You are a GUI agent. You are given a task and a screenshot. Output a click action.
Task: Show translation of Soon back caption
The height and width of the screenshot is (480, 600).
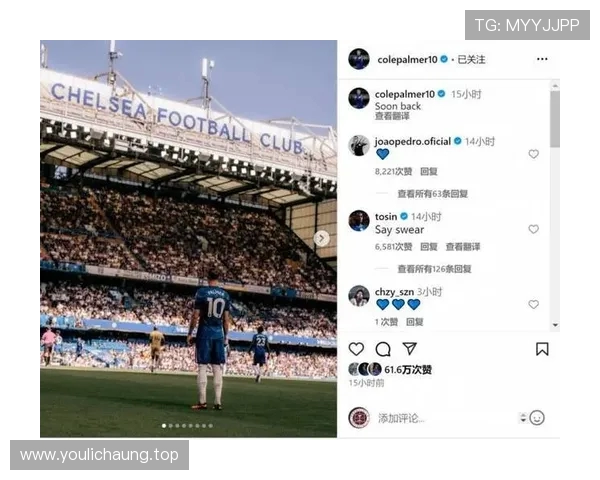click(x=392, y=116)
